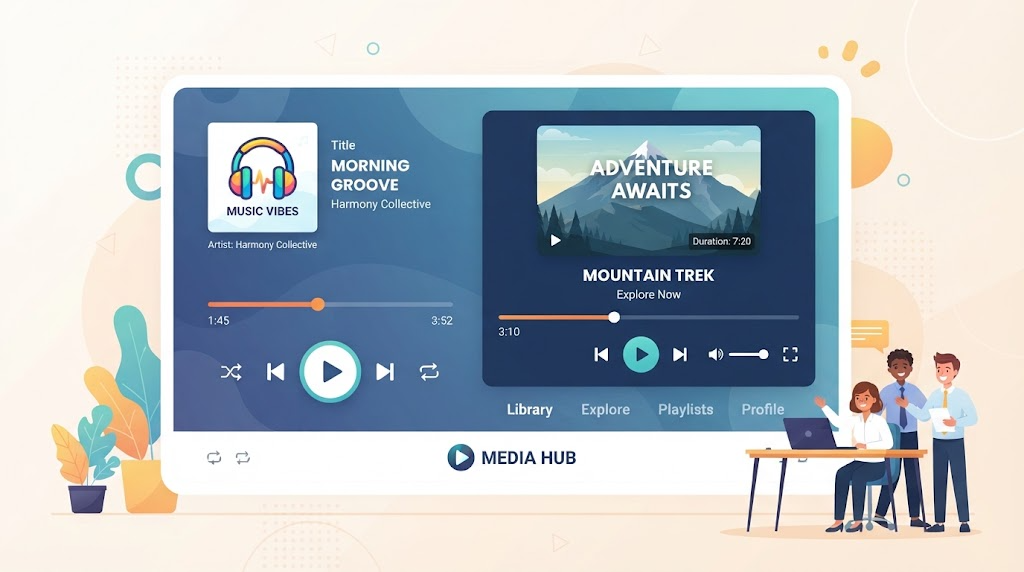Click the MOUNTAIN TREK title
The width and height of the screenshot is (1024, 572).
pyautogui.click(x=648, y=276)
